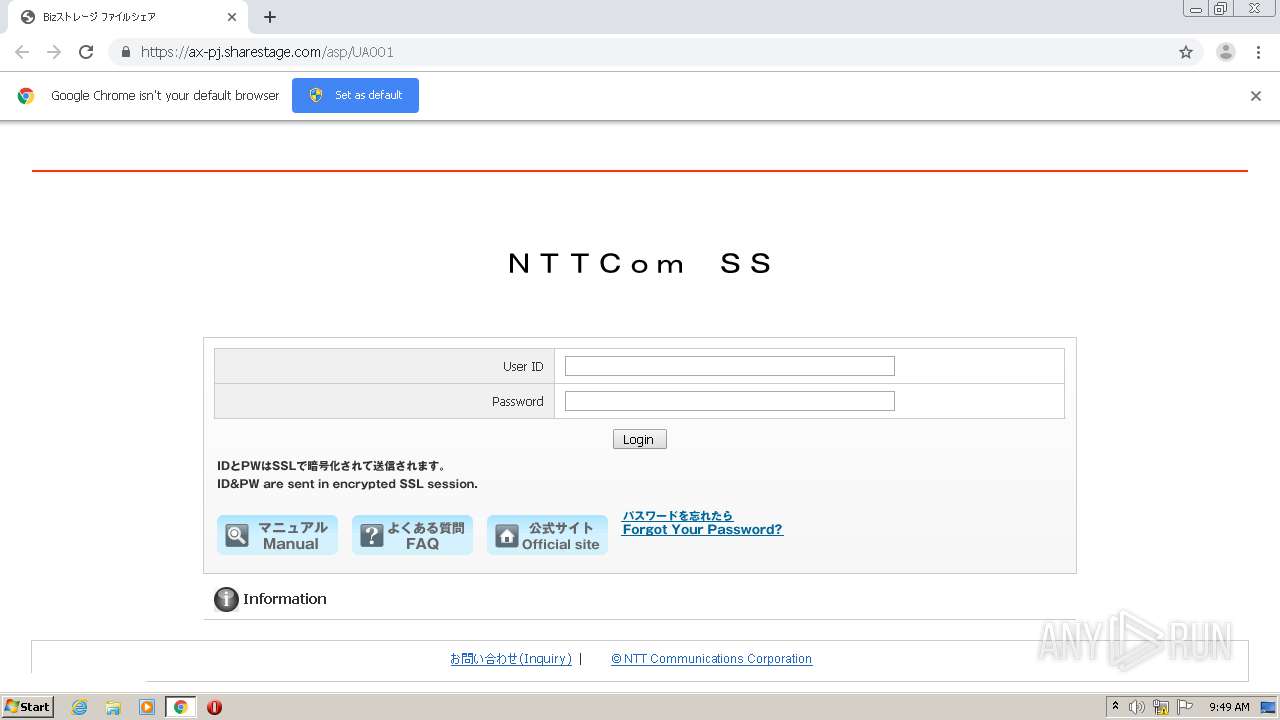Screen dimensions: 1280x720
Task: Click the Password label
Action: [518, 402]
